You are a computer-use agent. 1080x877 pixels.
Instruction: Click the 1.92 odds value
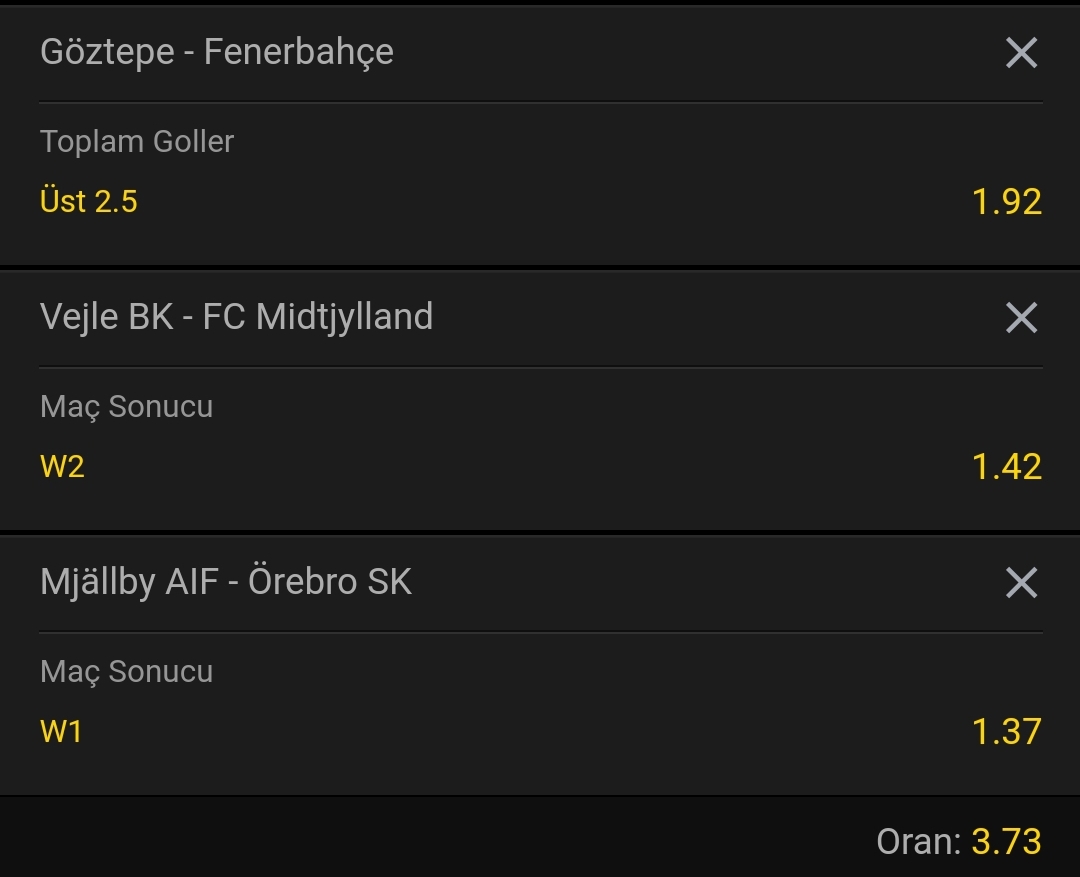tap(1006, 202)
